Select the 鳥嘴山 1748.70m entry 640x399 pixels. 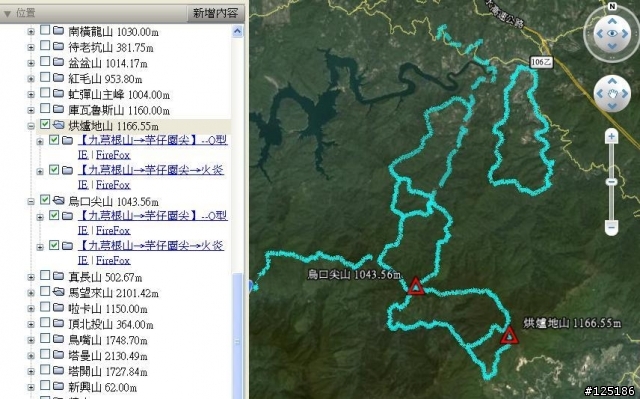[x=108, y=340]
